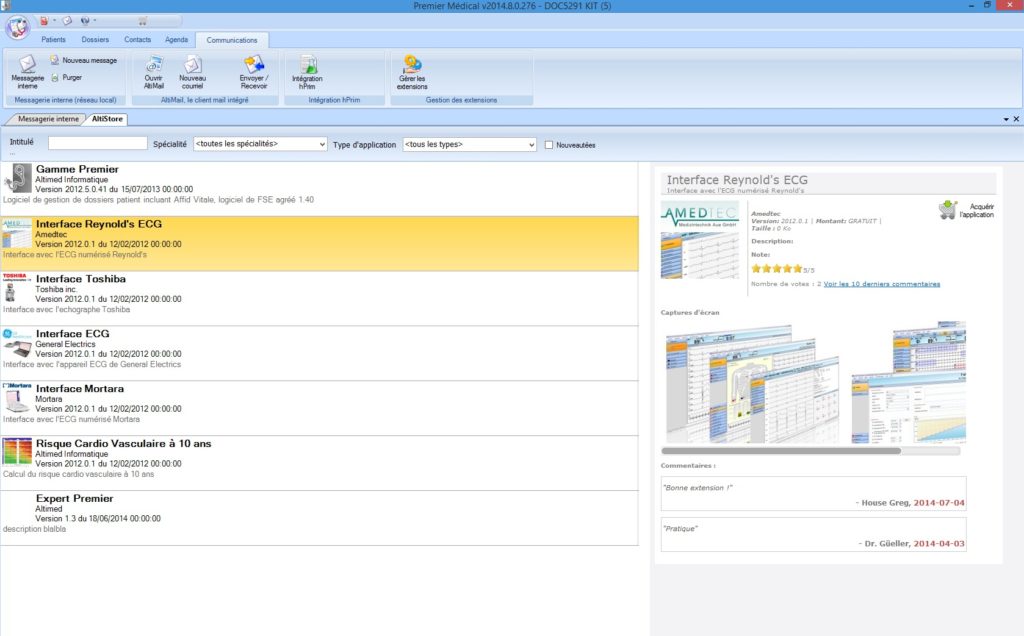Switch to the Dossiers ribbon tab
Viewport: 1024px width, 636px height.
pos(95,40)
